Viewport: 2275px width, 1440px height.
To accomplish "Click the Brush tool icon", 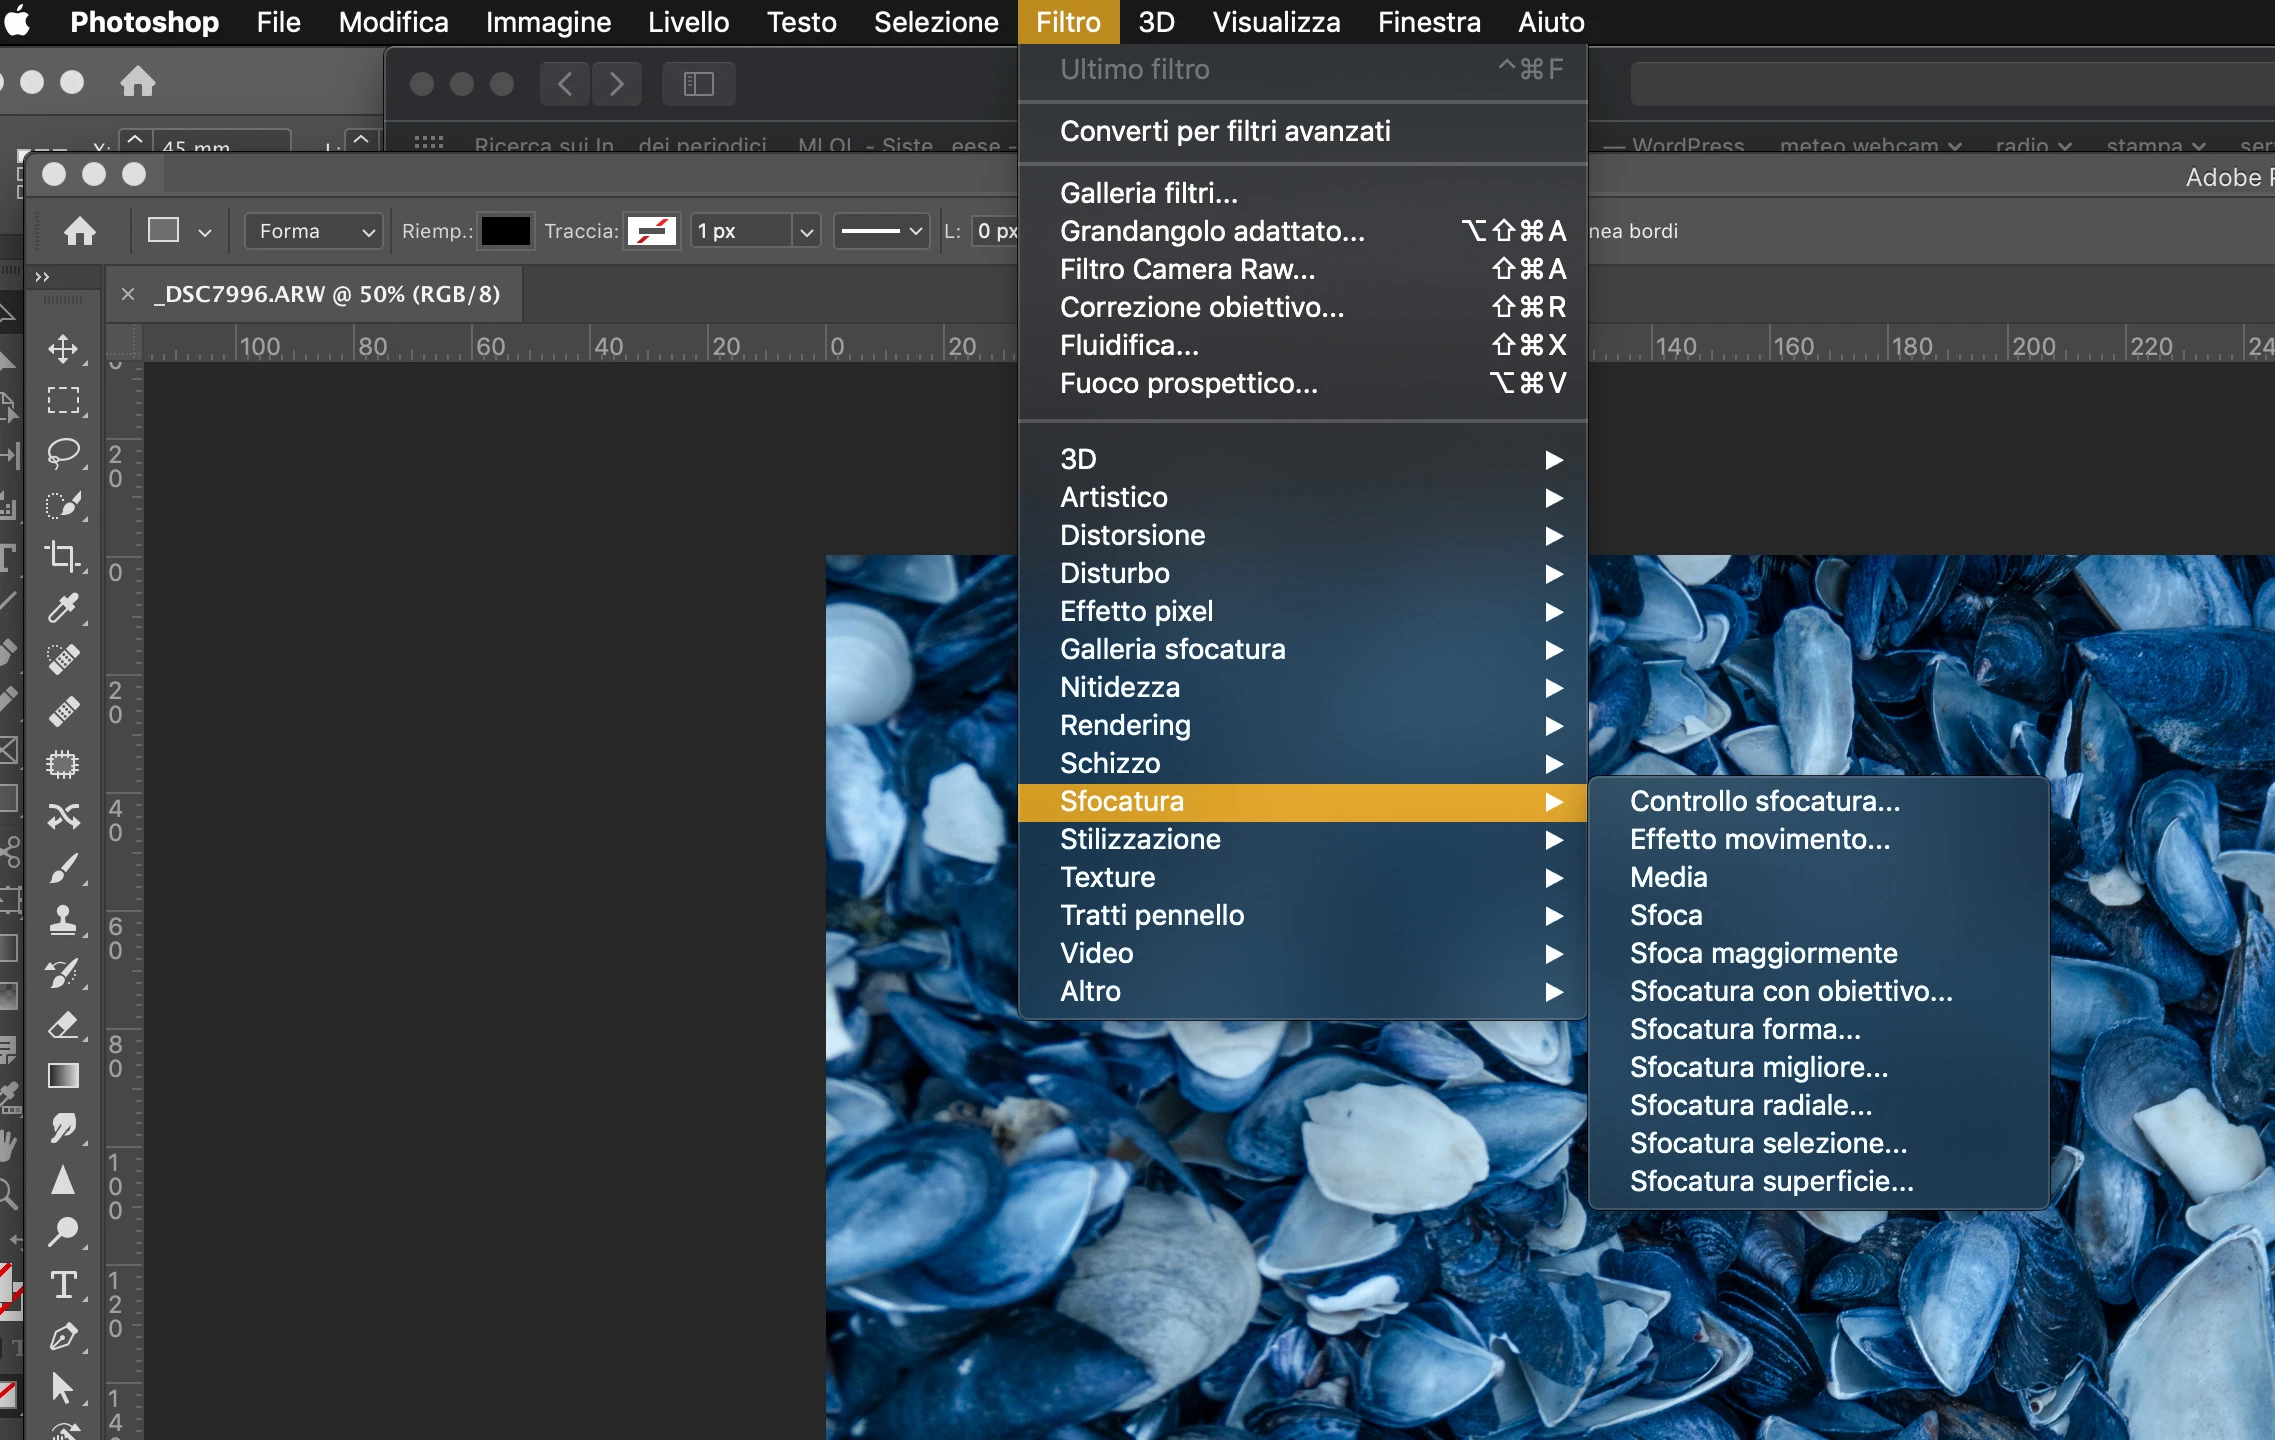I will 63,868.
